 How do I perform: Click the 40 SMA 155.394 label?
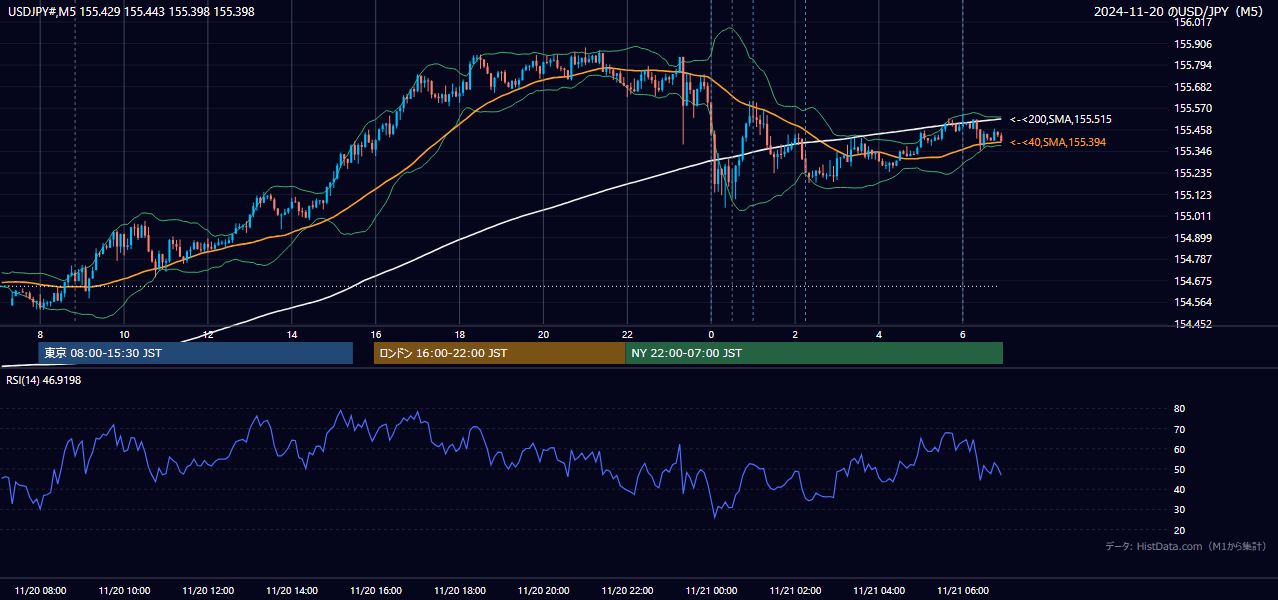pyautogui.click(x=1058, y=143)
